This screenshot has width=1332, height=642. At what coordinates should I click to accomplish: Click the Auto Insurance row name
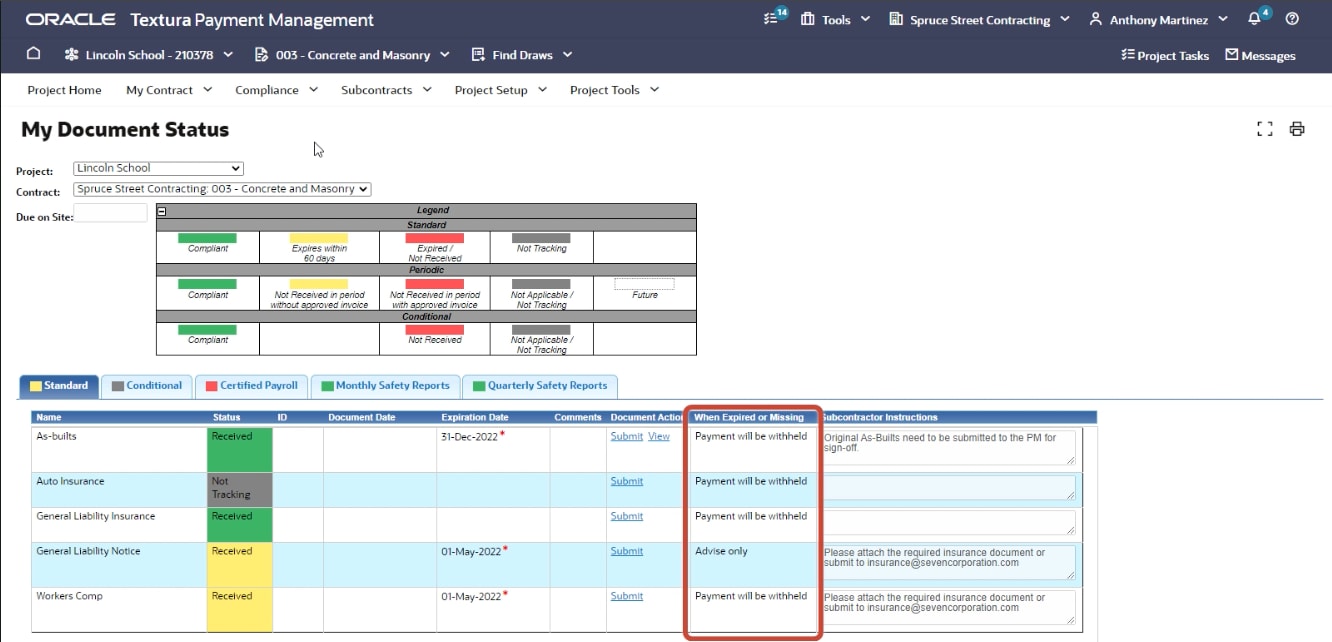(70, 481)
